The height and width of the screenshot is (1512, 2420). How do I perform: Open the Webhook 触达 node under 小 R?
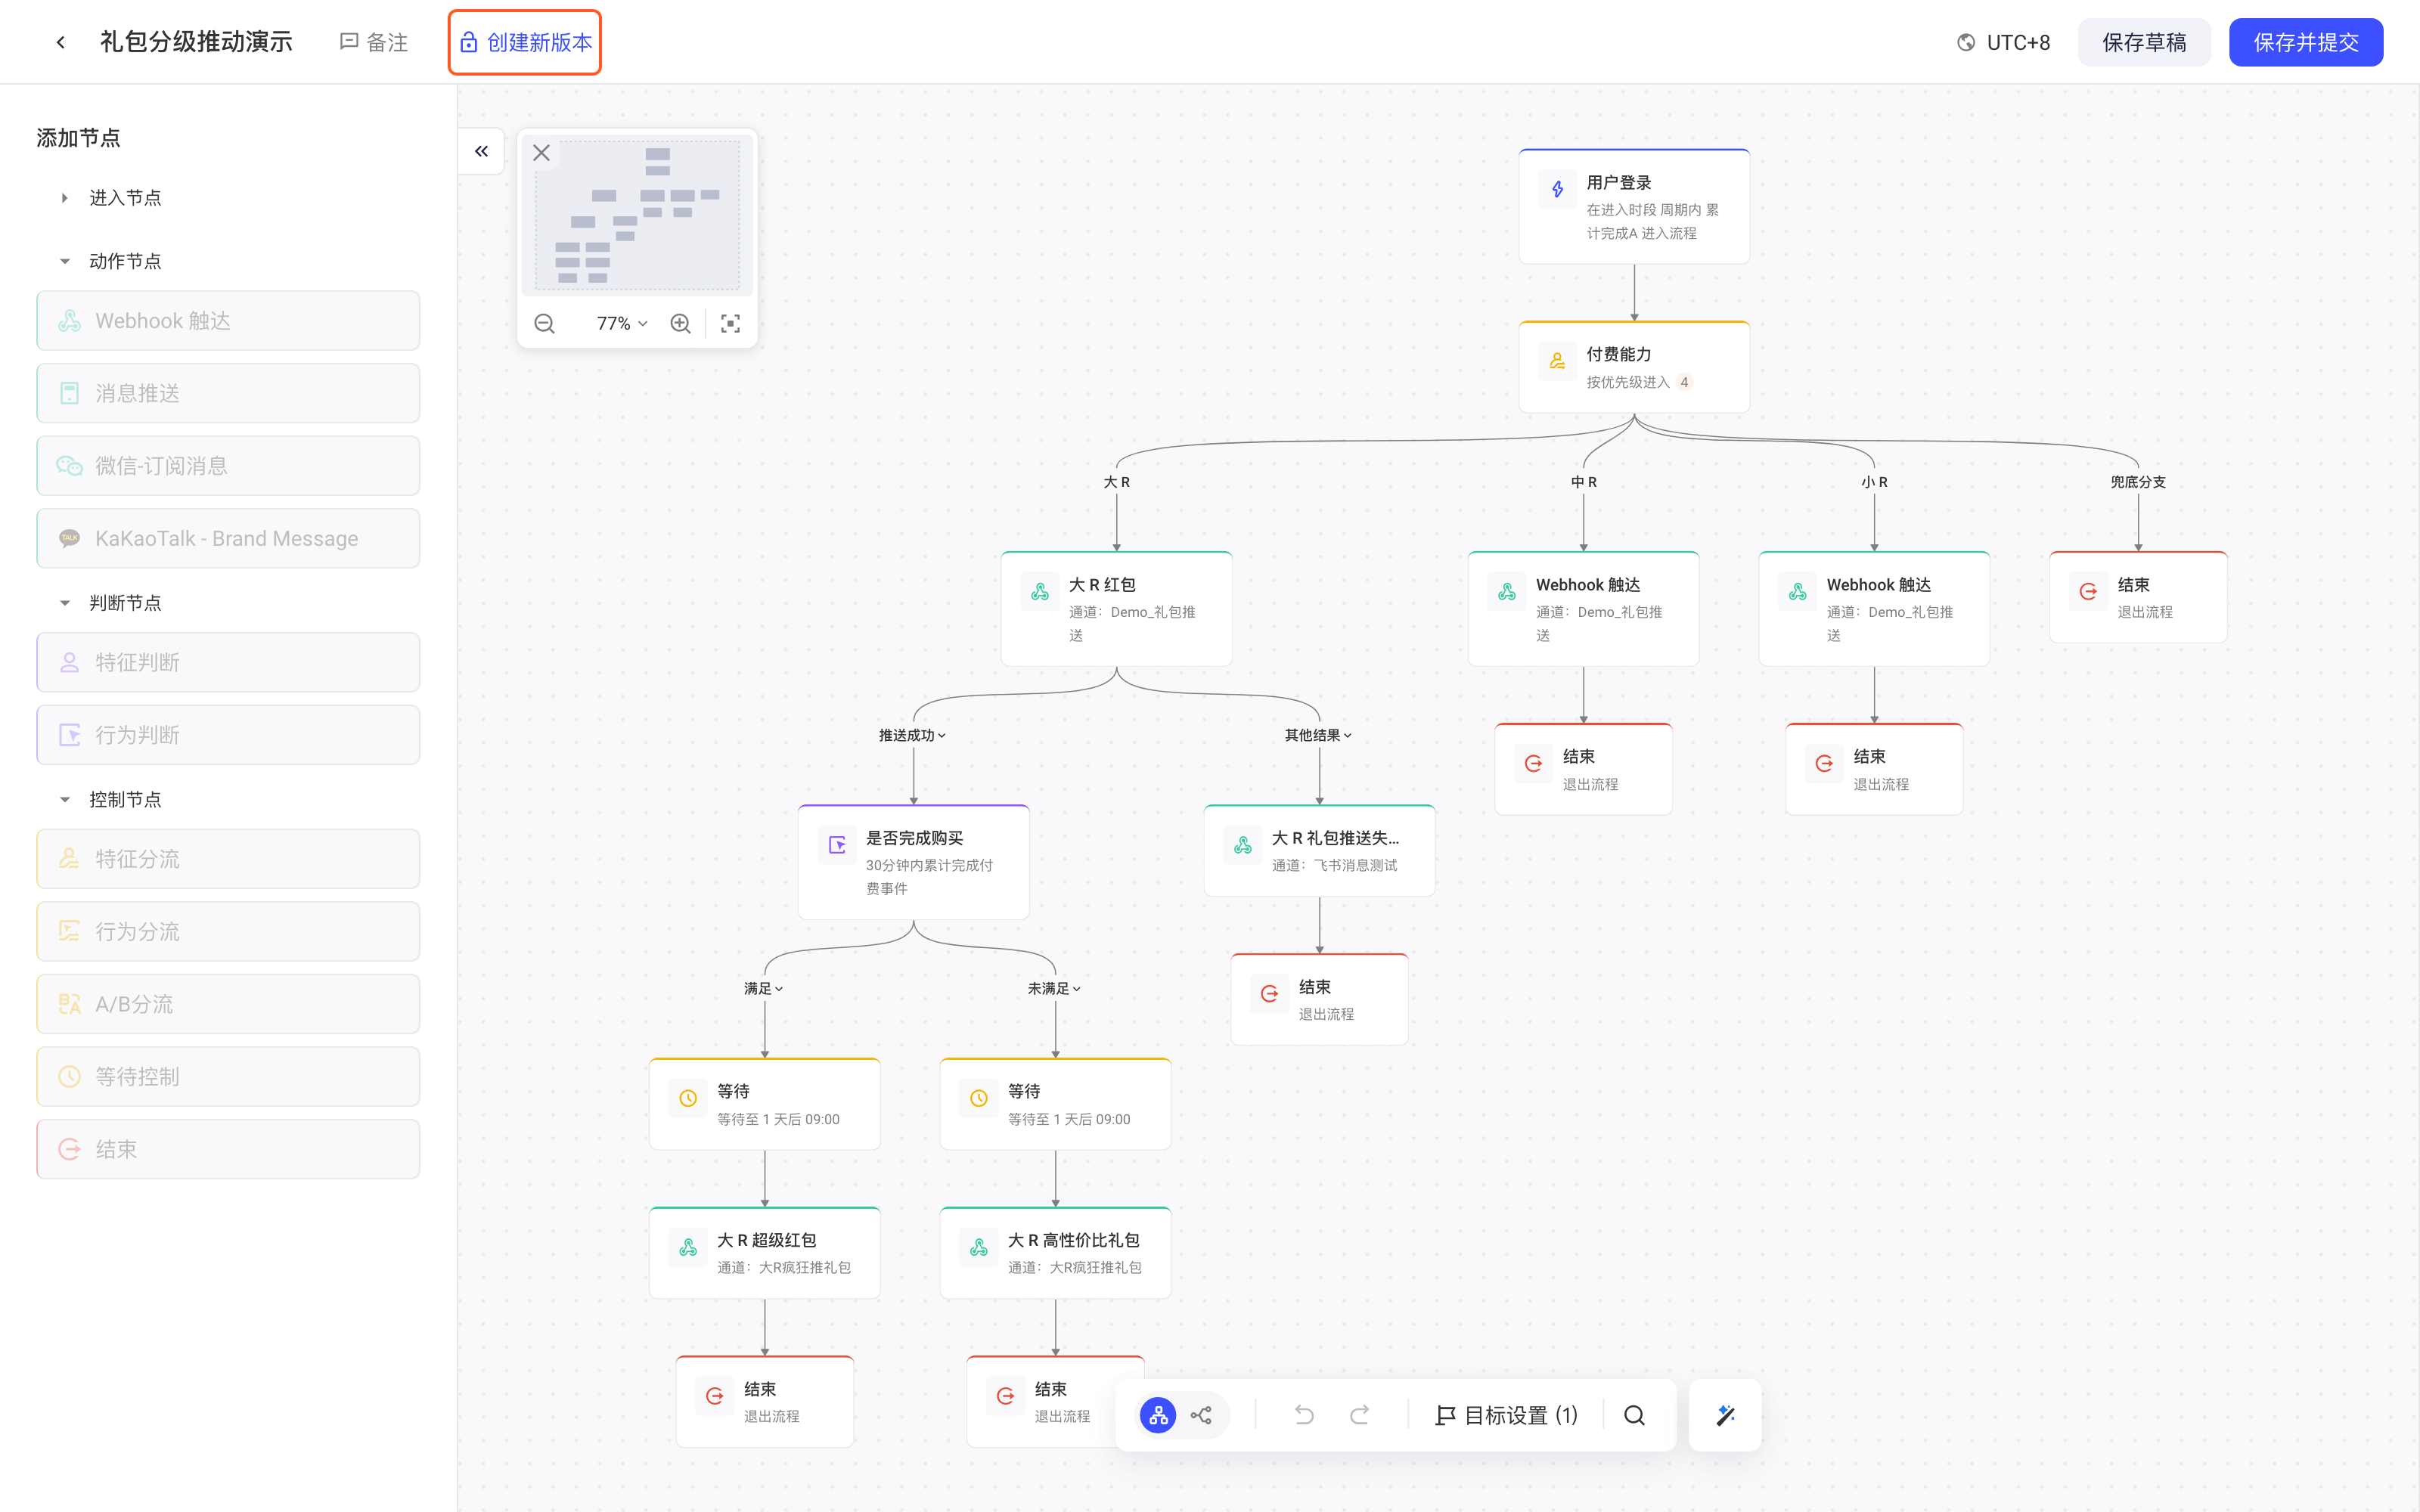click(1874, 609)
